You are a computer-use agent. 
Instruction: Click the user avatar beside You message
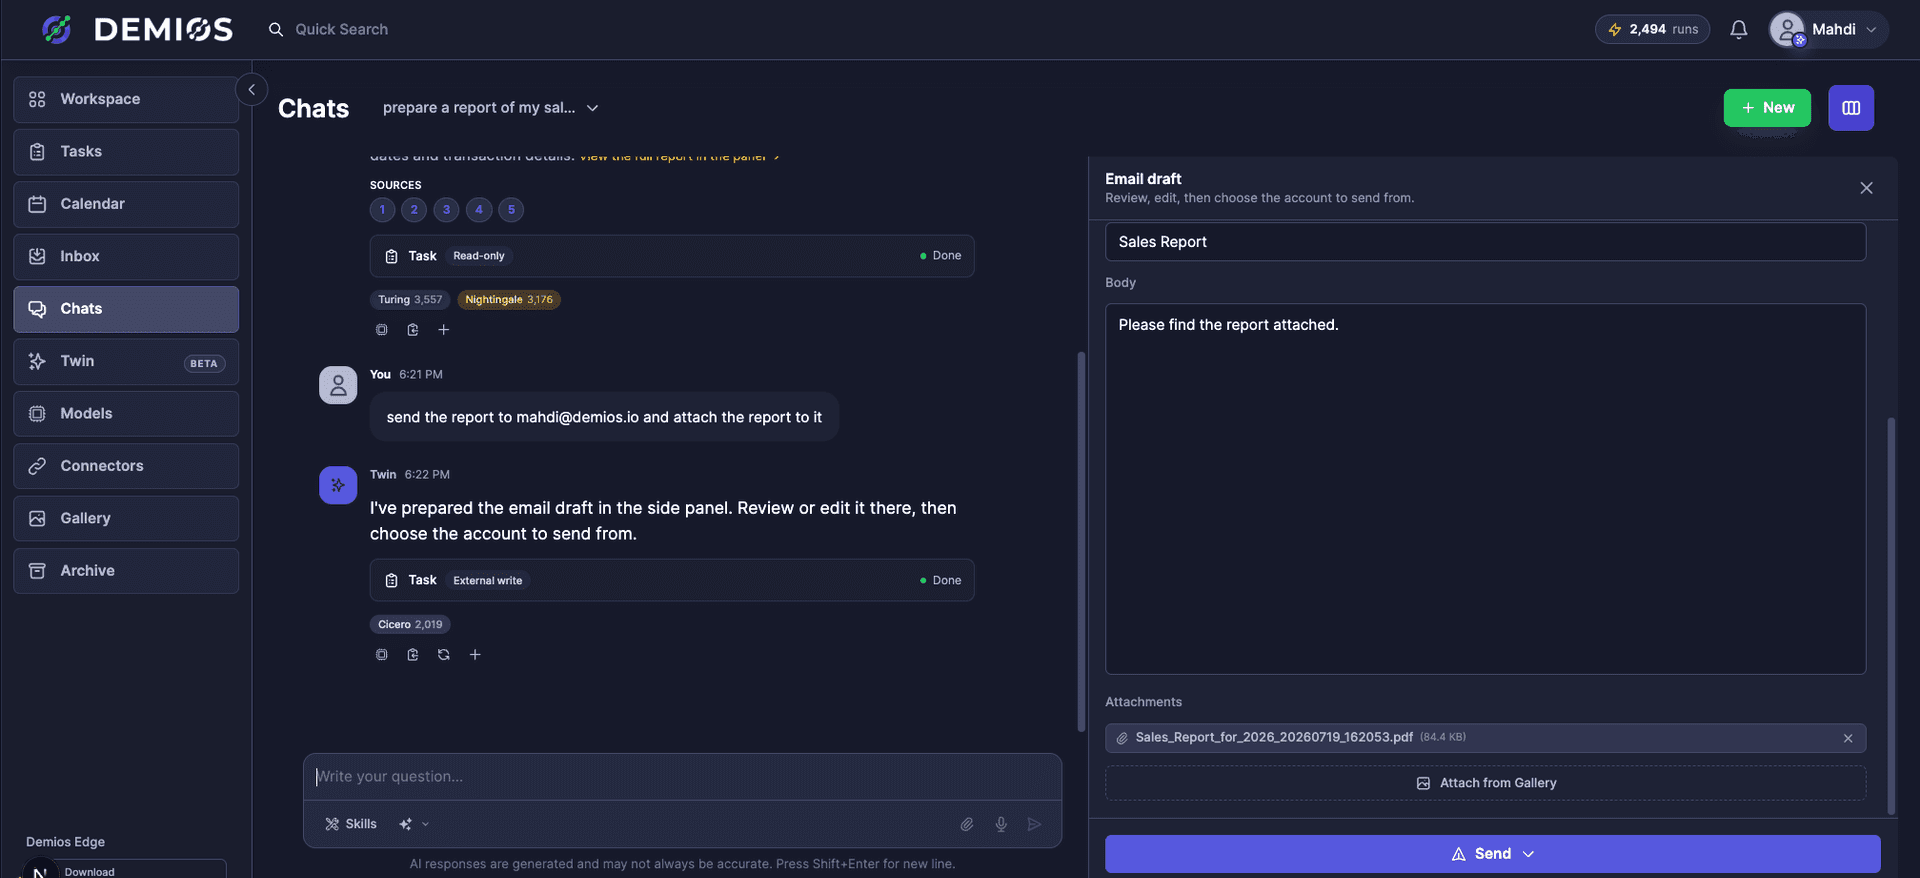point(338,385)
